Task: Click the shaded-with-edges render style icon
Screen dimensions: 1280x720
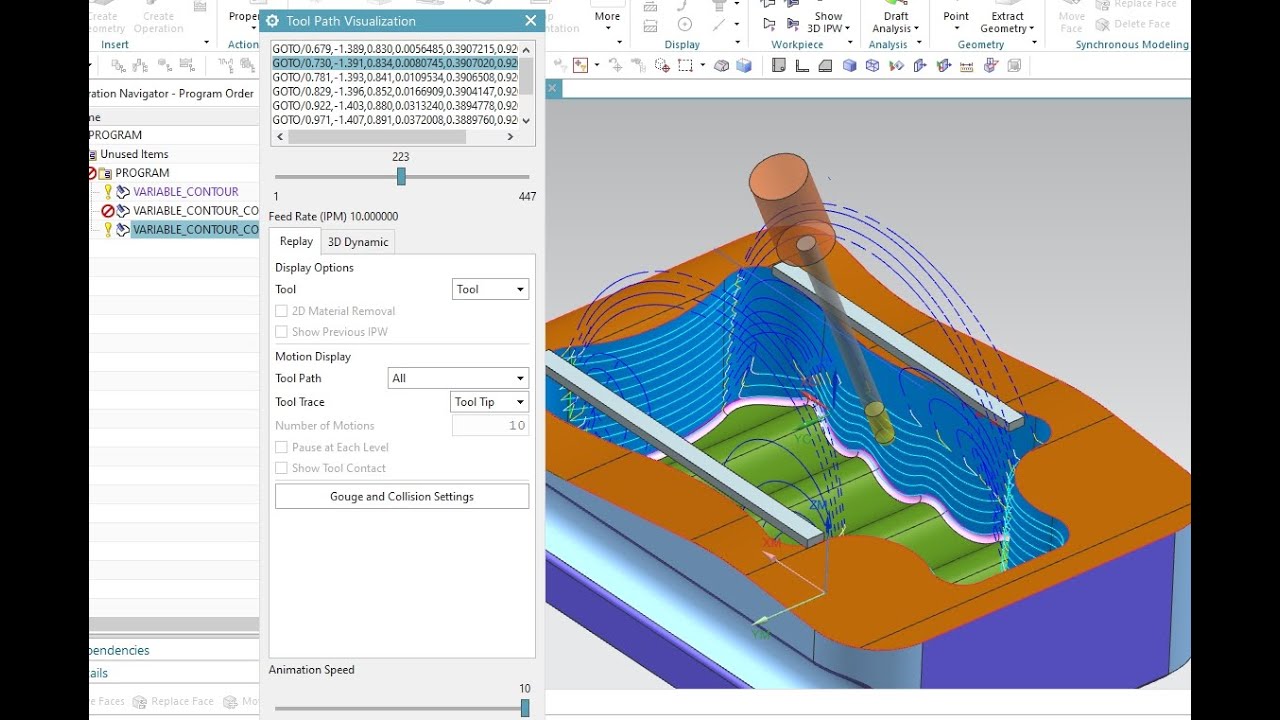Action: click(x=721, y=65)
